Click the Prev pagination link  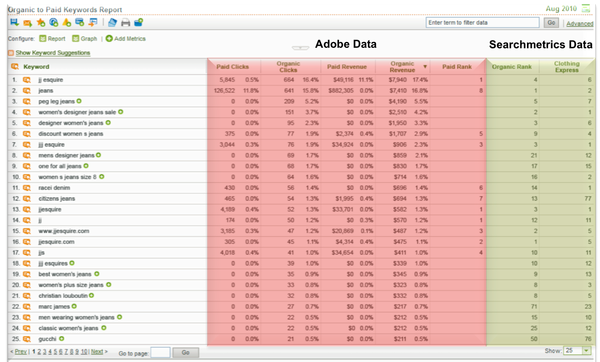click(21, 352)
